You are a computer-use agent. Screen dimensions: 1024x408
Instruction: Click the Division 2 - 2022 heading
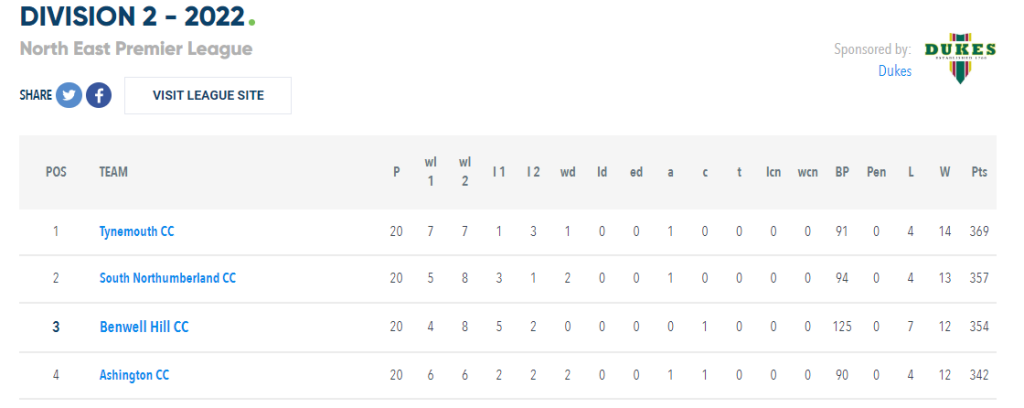click(x=133, y=17)
